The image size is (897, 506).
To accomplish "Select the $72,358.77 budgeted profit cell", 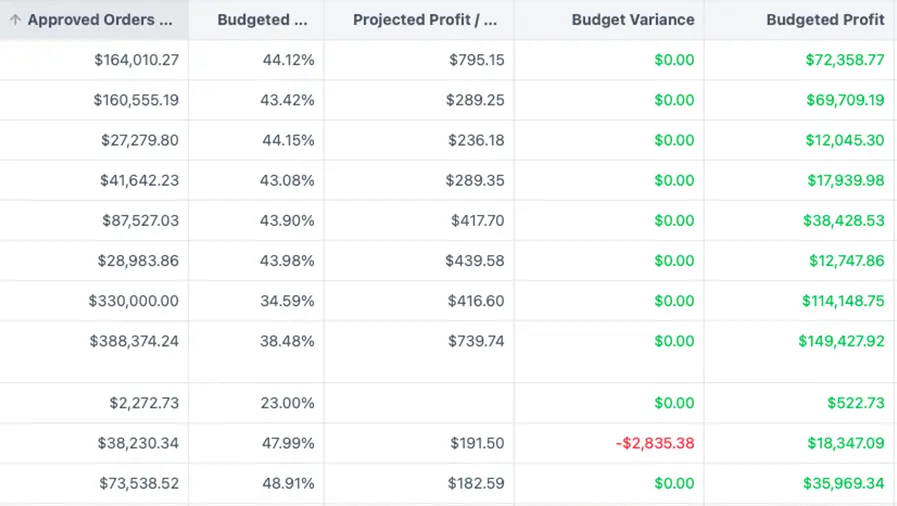I will pyautogui.click(x=845, y=60).
